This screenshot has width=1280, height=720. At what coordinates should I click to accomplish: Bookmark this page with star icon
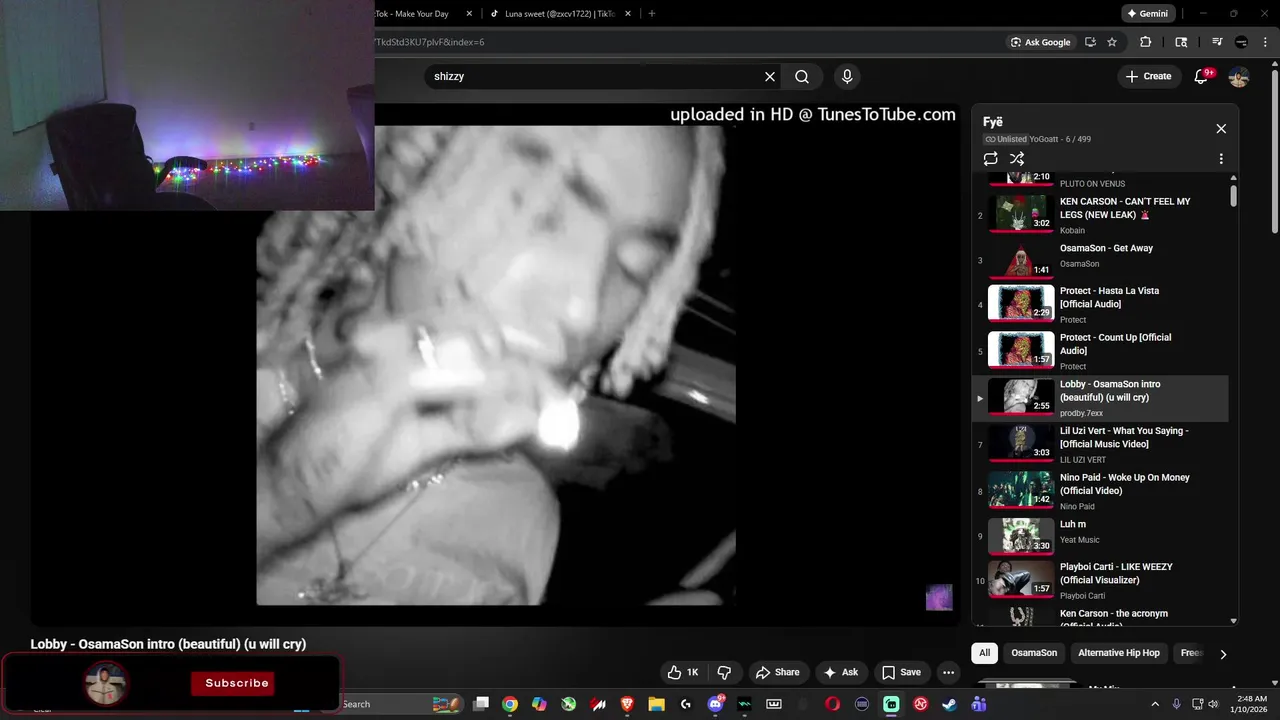coord(1112,42)
